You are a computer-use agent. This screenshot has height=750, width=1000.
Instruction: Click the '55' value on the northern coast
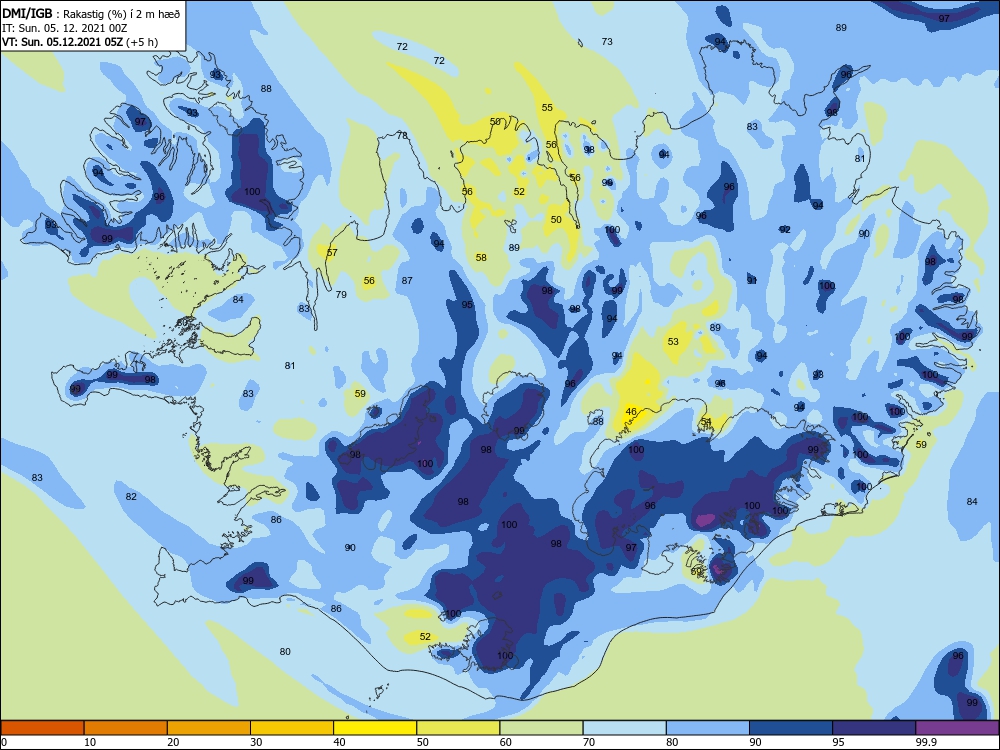(x=547, y=108)
